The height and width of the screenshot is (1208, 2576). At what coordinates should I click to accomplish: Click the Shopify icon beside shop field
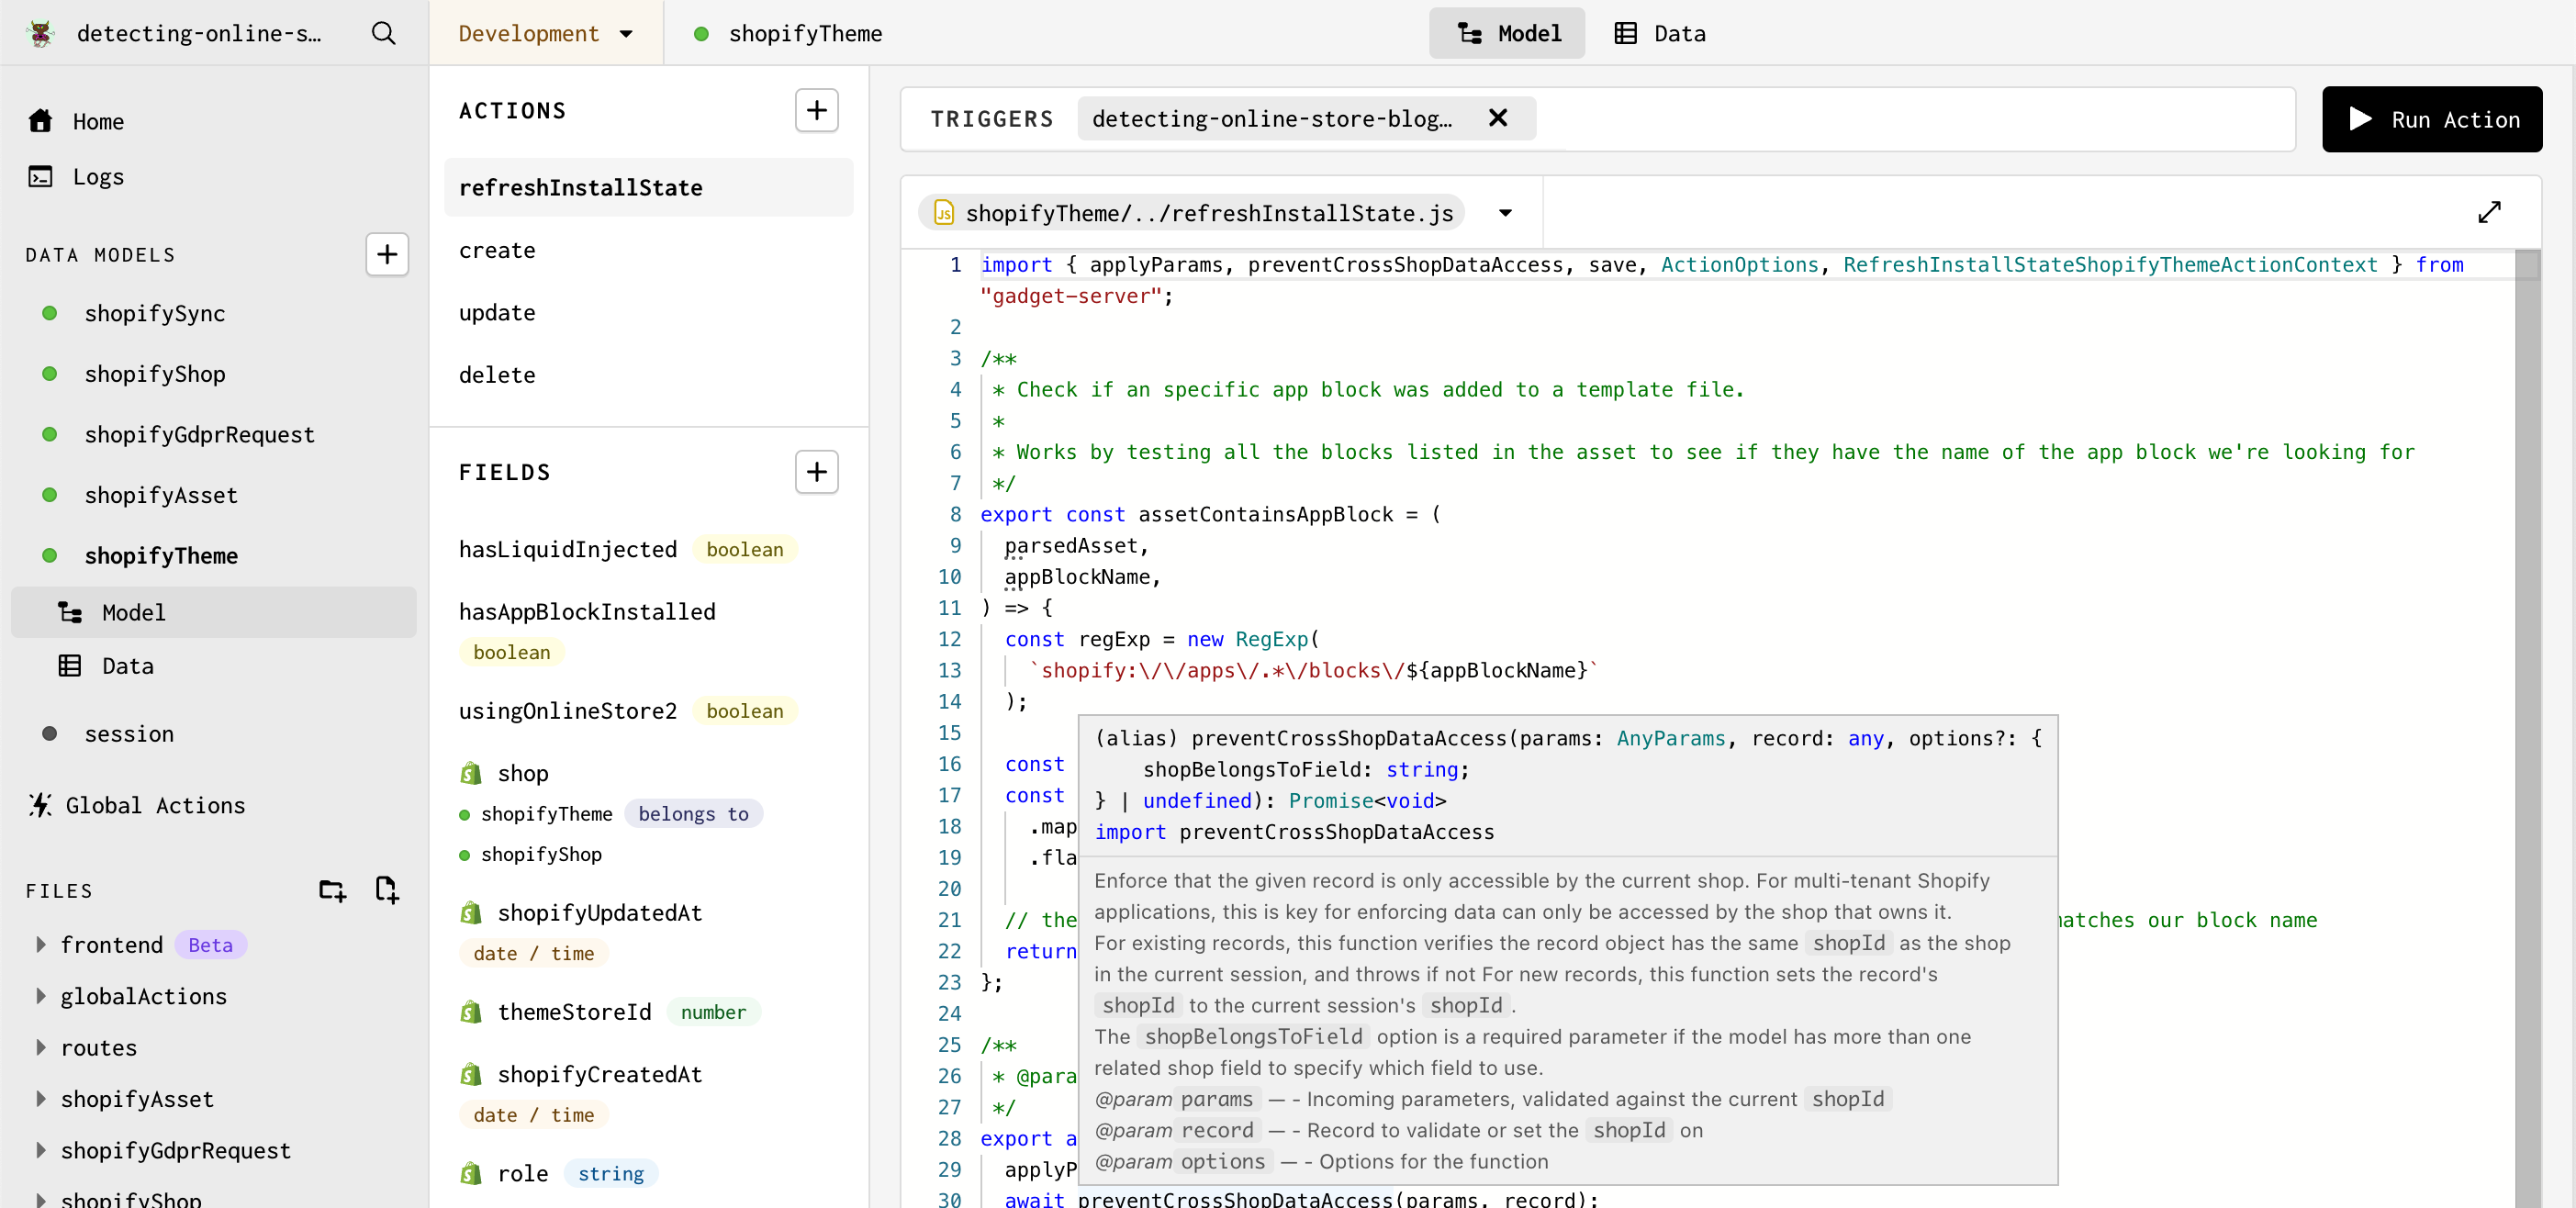pos(471,773)
